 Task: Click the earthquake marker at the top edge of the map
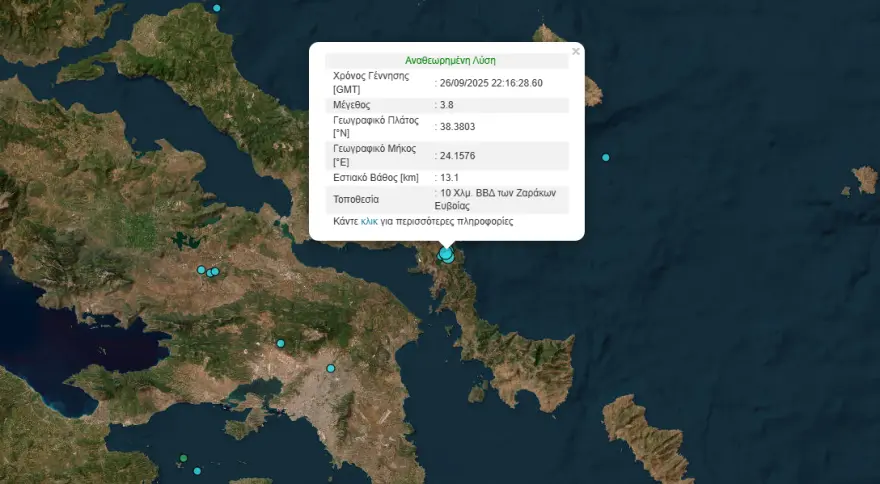(217, 8)
